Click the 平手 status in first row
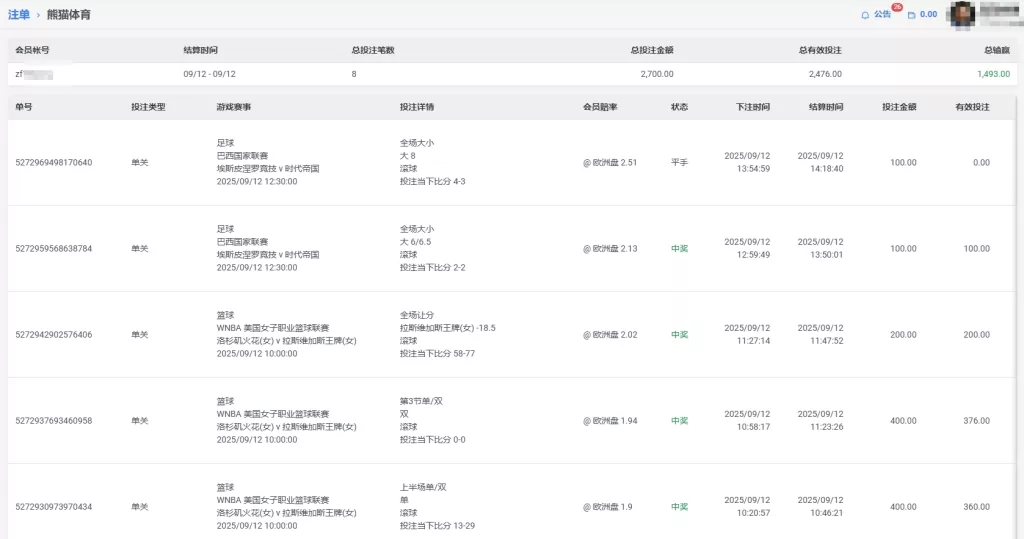 [x=679, y=162]
